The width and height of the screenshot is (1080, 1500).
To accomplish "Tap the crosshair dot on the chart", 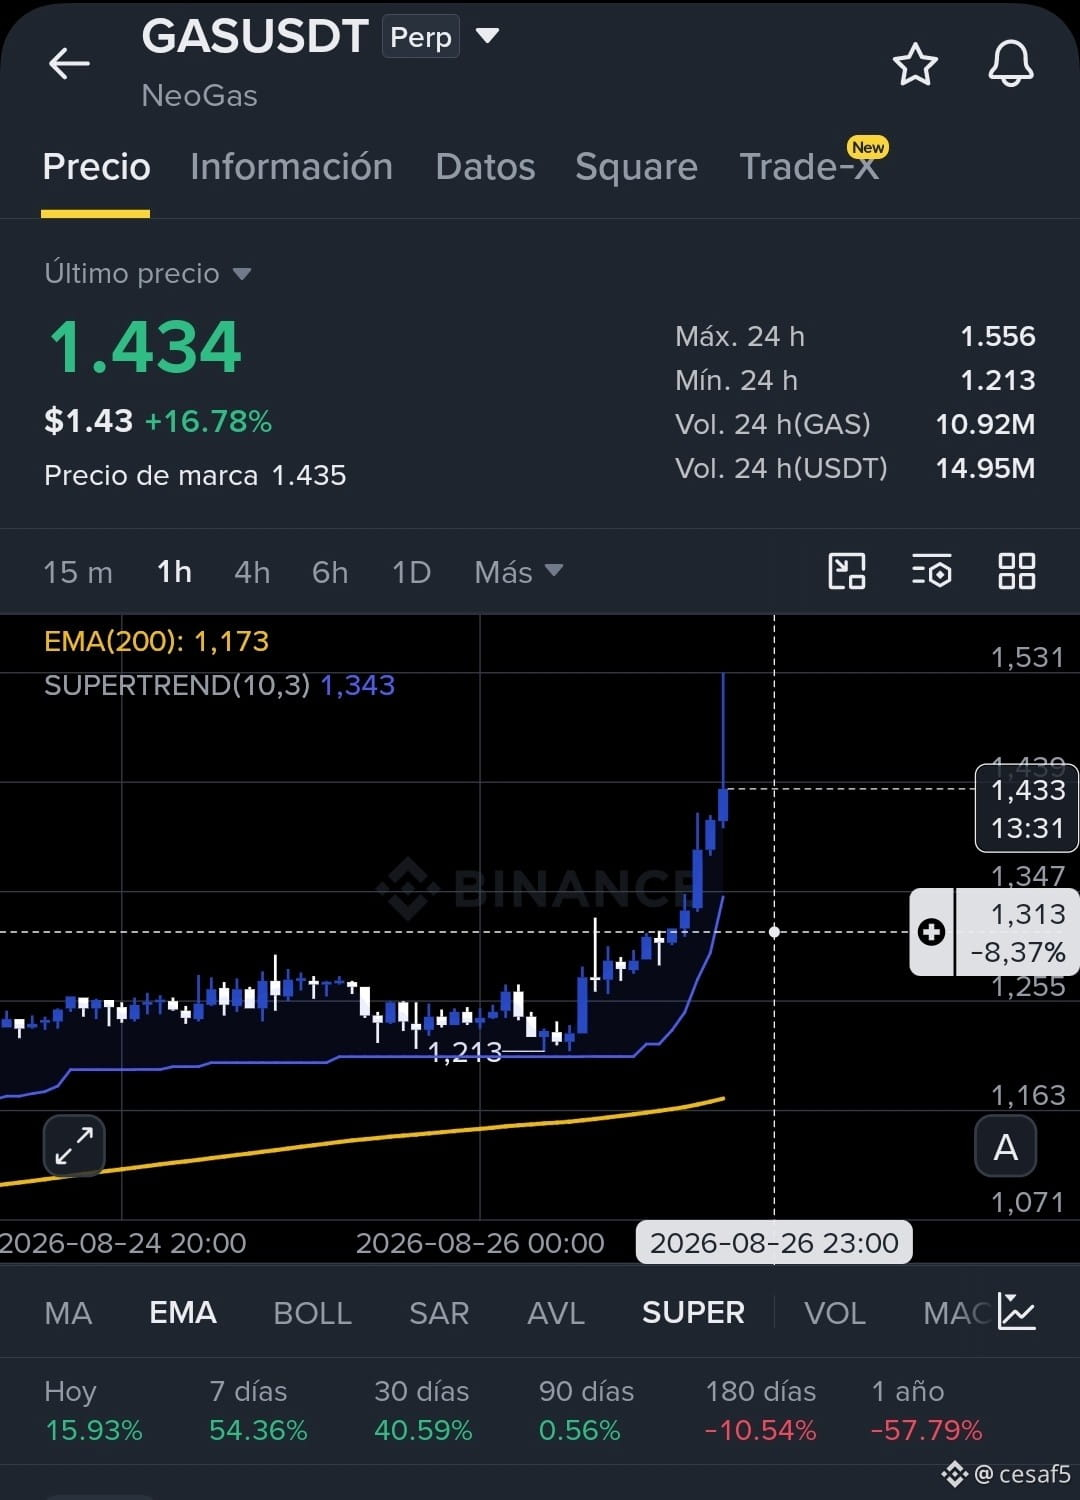I will 774,932.
